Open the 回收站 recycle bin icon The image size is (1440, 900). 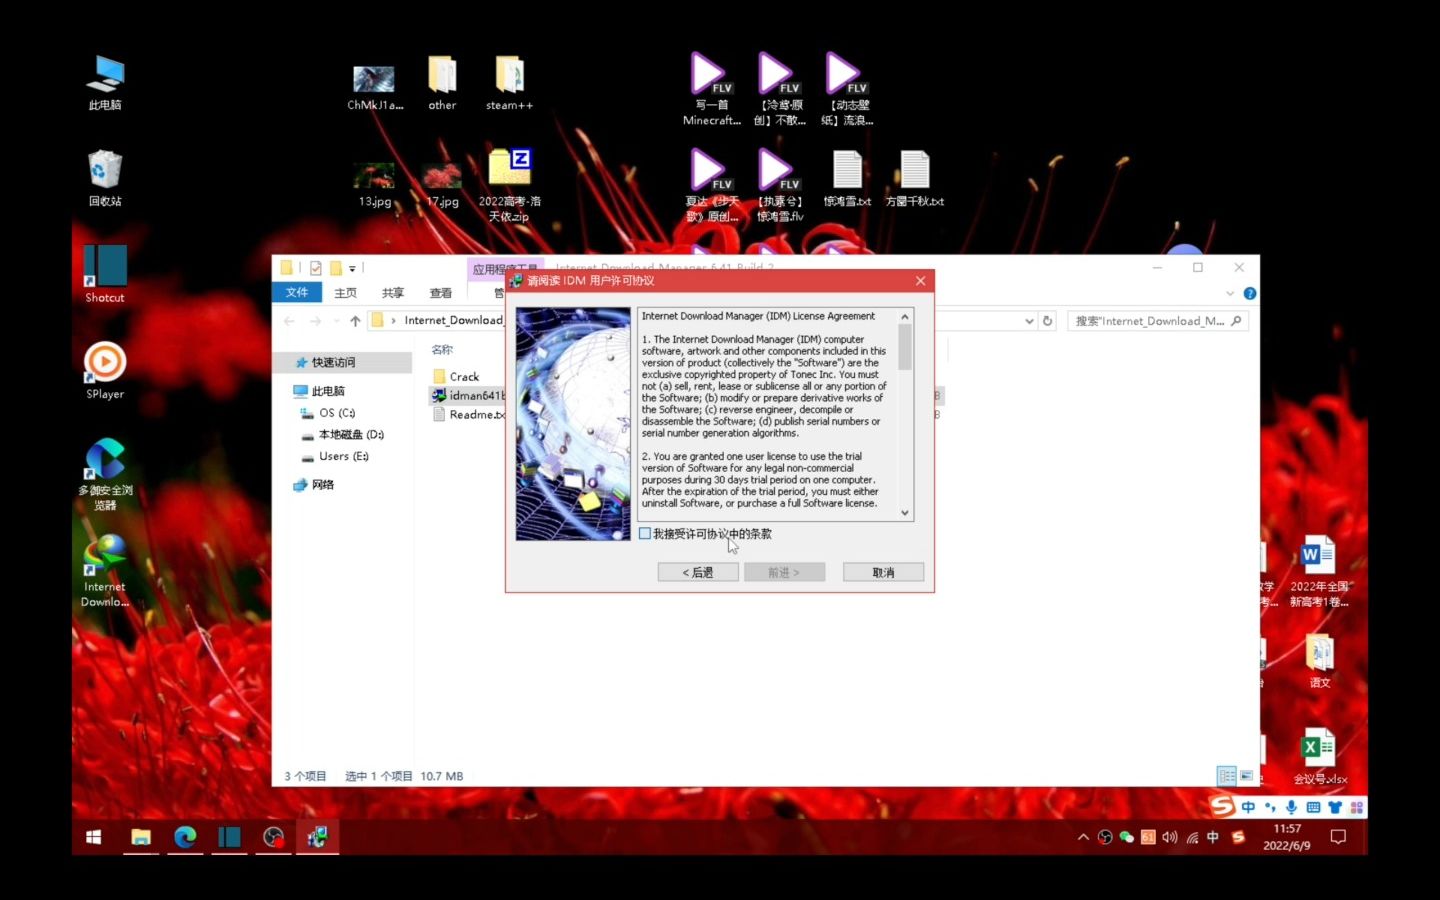[x=105, y=178]
